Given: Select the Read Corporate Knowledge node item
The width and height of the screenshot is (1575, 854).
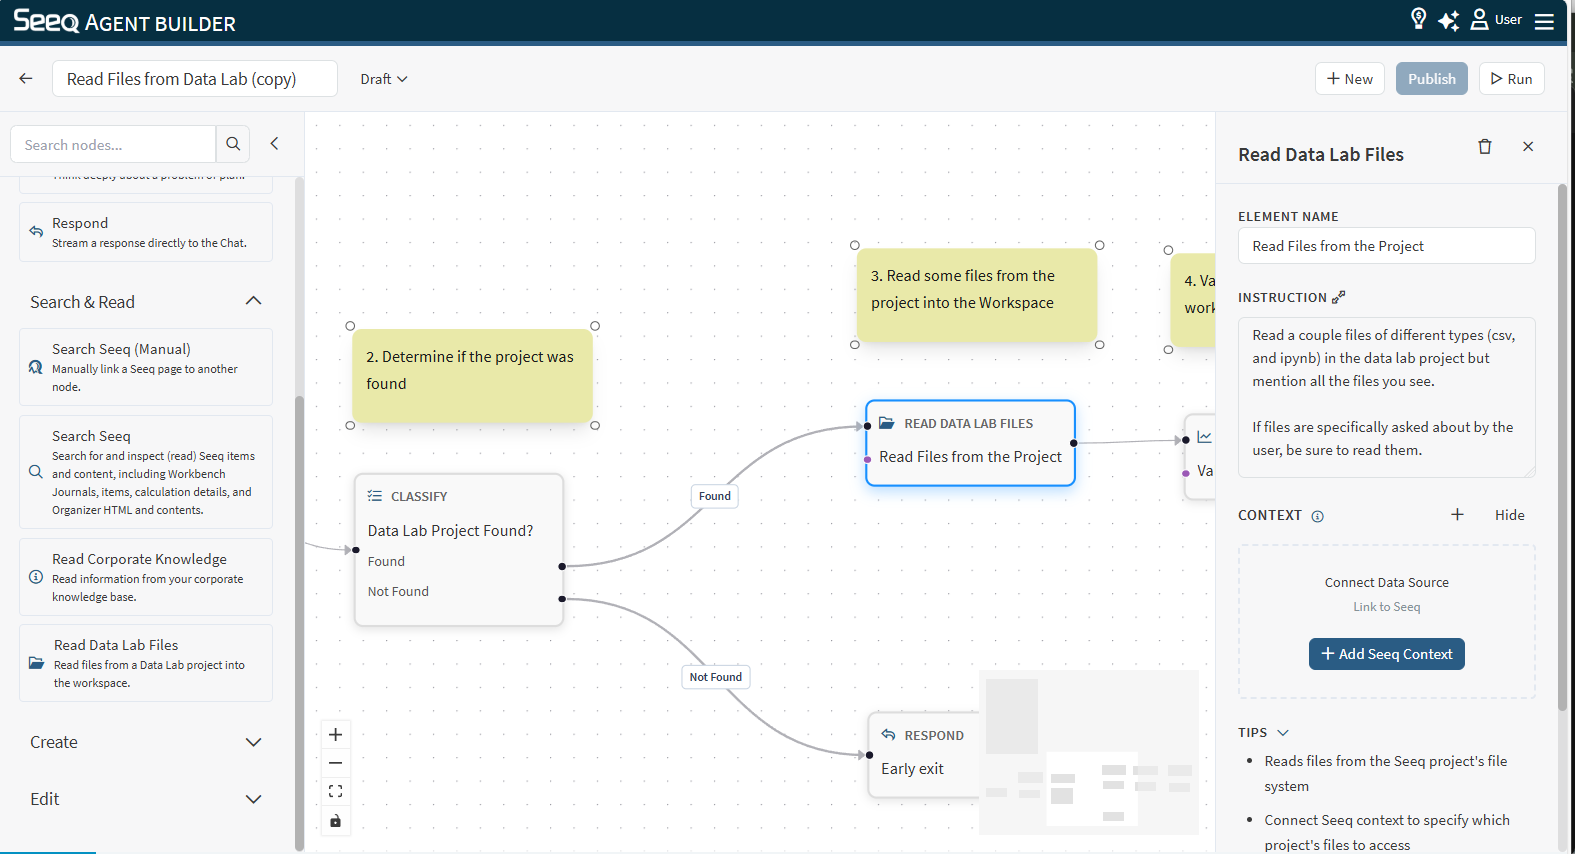Looking at the screenshot, I should (146, 577).
